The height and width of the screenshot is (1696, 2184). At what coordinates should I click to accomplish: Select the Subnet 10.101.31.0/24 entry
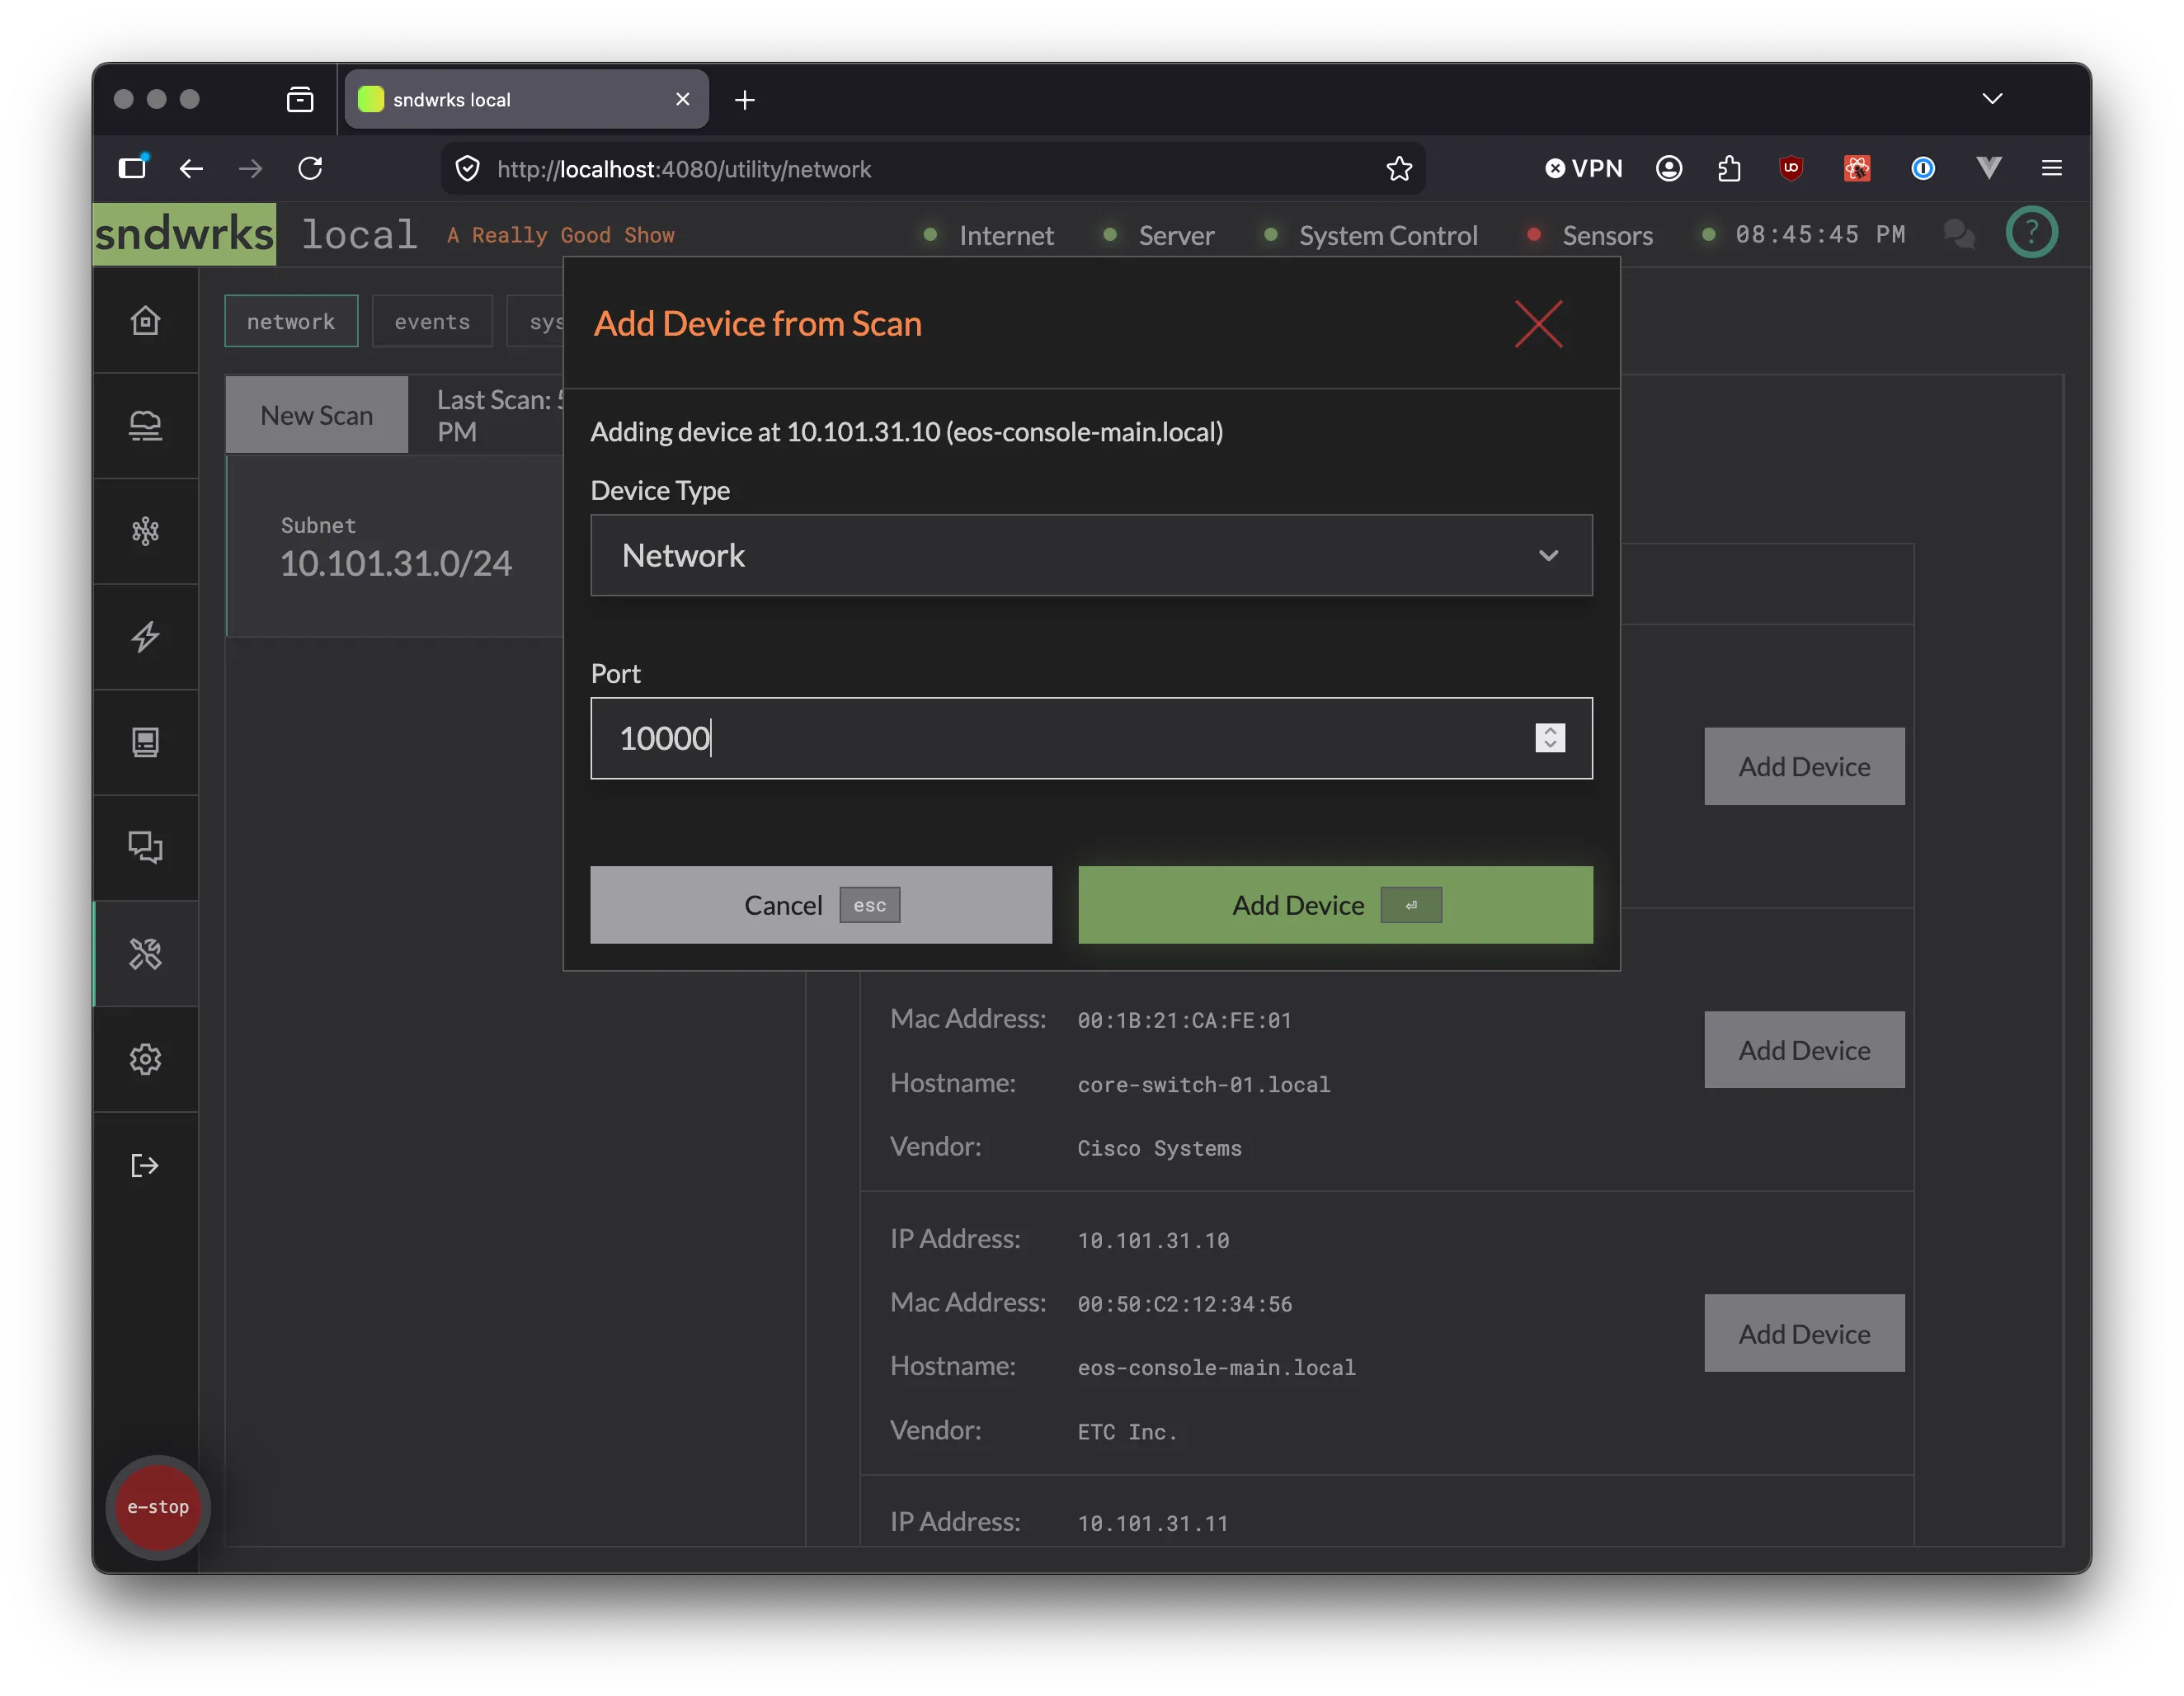tap(396, 546)
